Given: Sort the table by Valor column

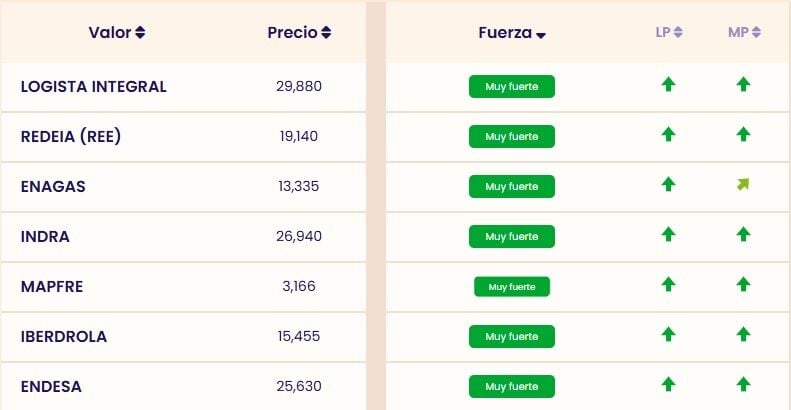Looking at the screenshot, I should (117, 32).
